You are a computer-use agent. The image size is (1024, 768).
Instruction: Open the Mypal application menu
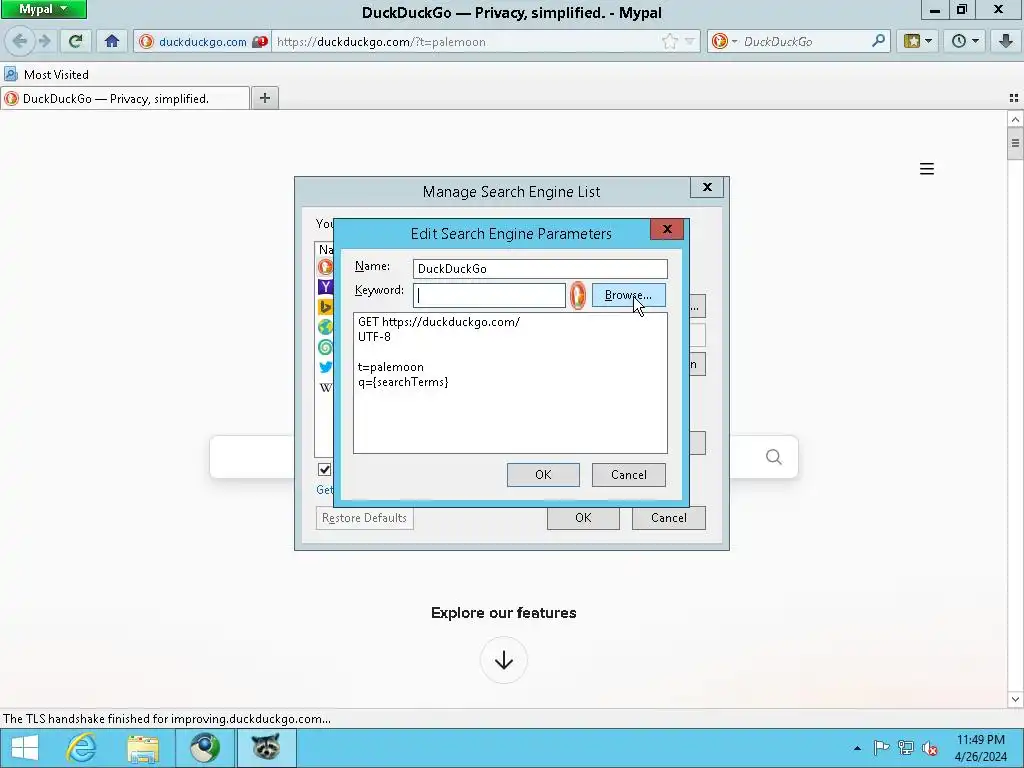tap(43, 9)
